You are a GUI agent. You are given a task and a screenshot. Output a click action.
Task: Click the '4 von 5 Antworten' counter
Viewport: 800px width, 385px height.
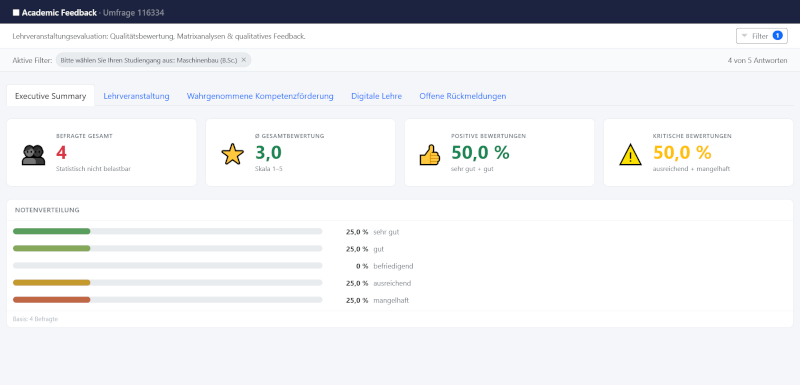(757, 60)
